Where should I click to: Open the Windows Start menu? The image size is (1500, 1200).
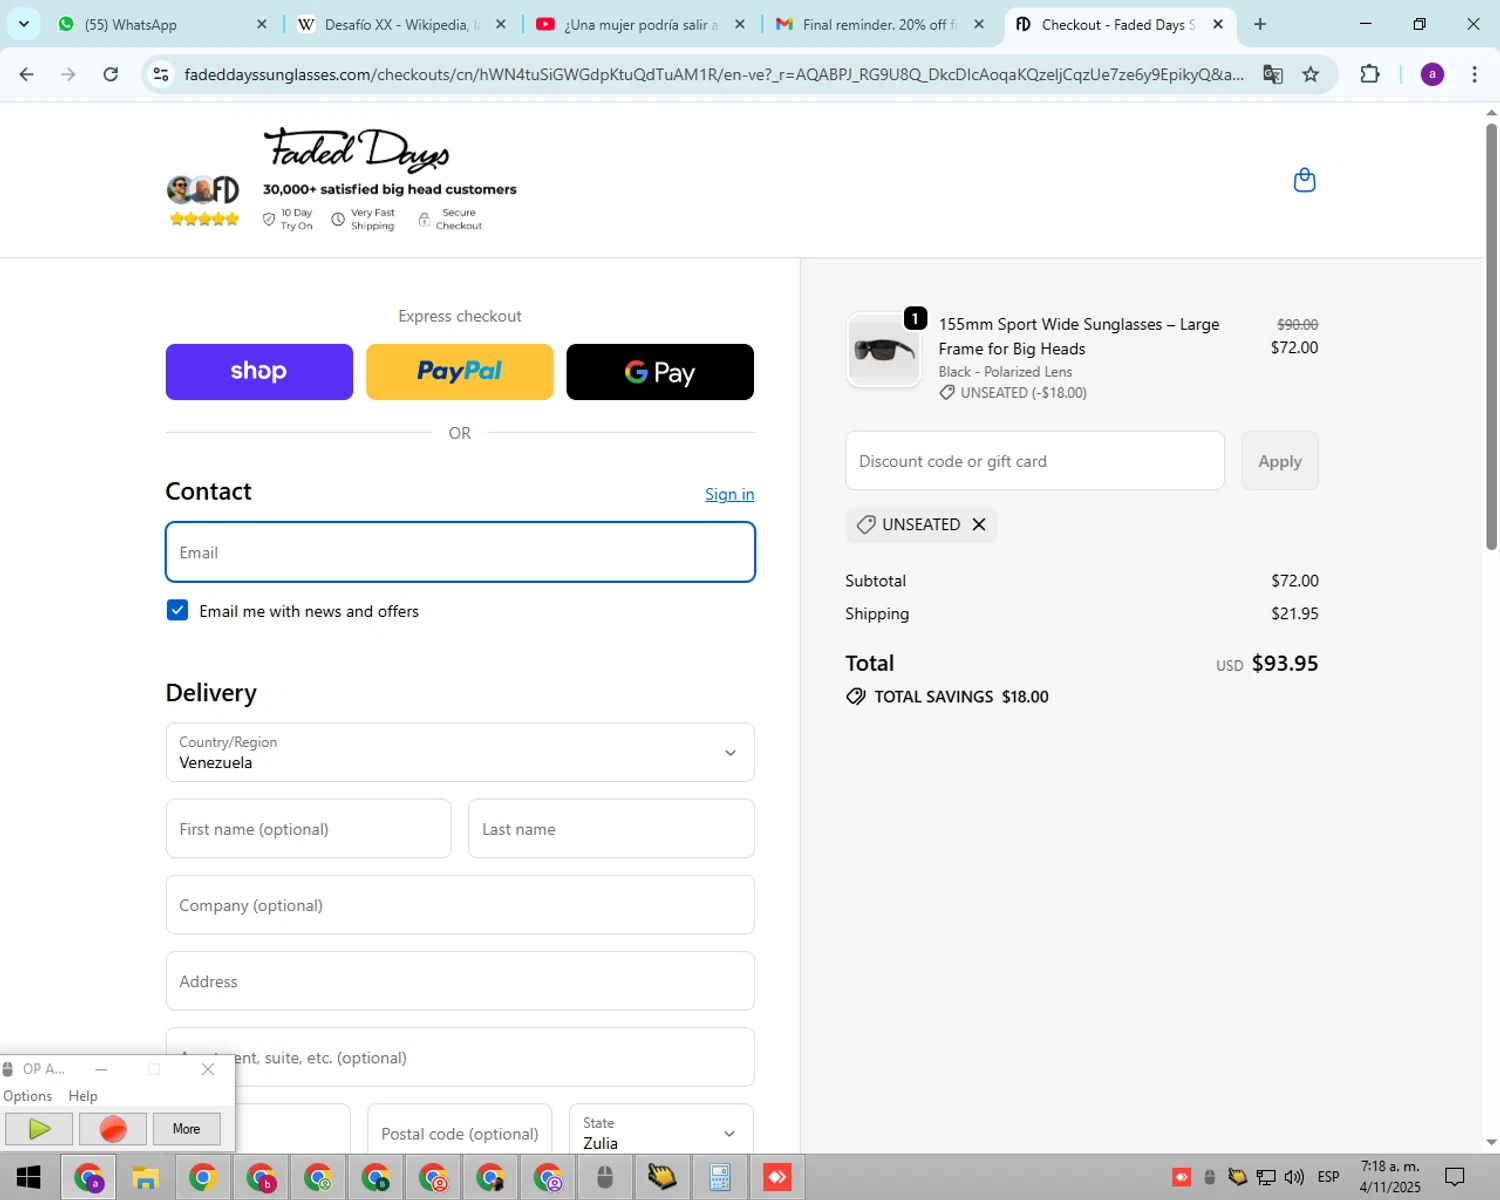point(28,1177)
